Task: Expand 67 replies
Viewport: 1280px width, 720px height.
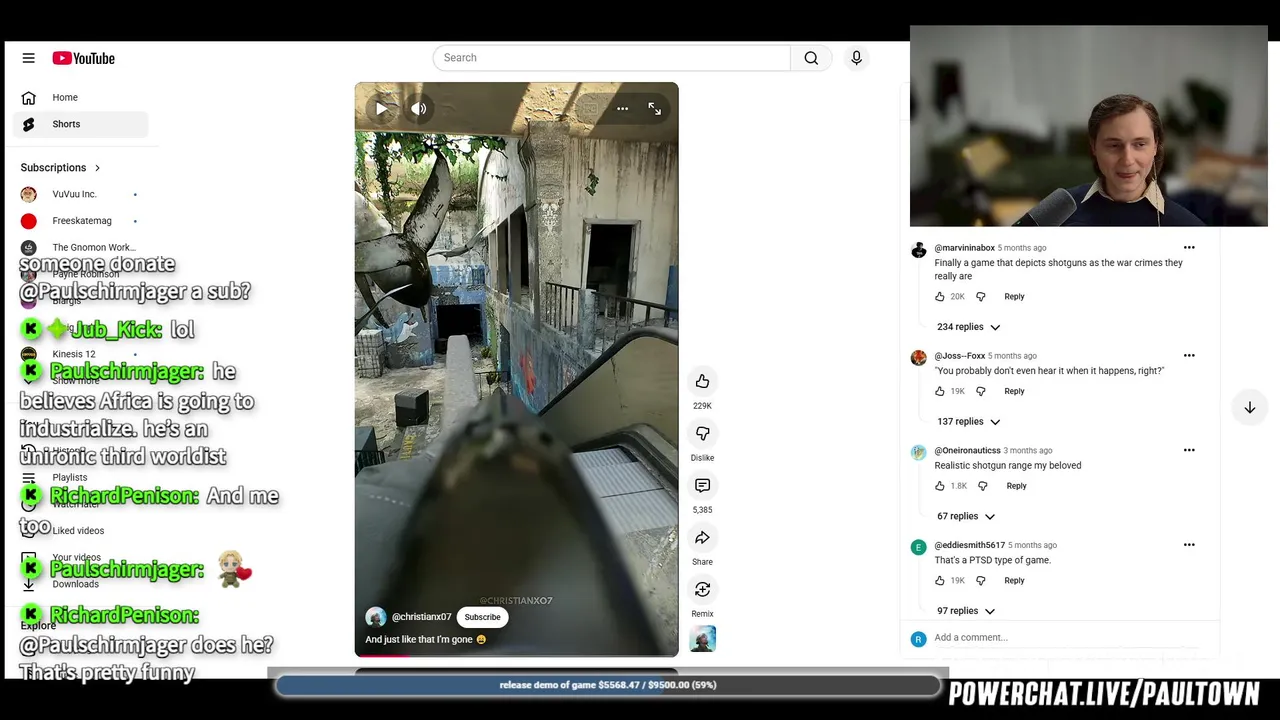Action: pyautogui.click(x=965, y=516)
